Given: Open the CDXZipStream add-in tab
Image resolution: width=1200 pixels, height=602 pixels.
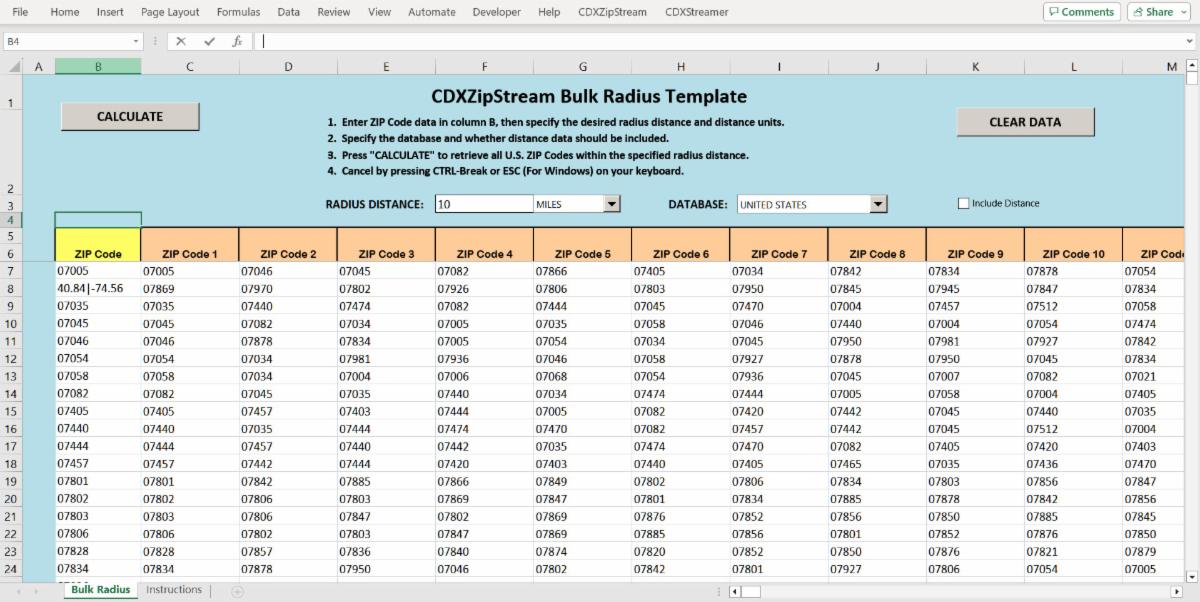Looking at the screenshot, I should point(613,12).
